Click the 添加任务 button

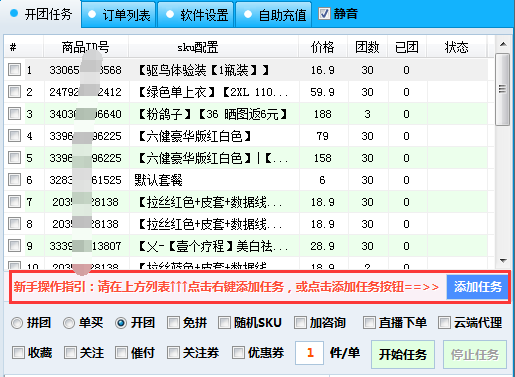[477, 287]
